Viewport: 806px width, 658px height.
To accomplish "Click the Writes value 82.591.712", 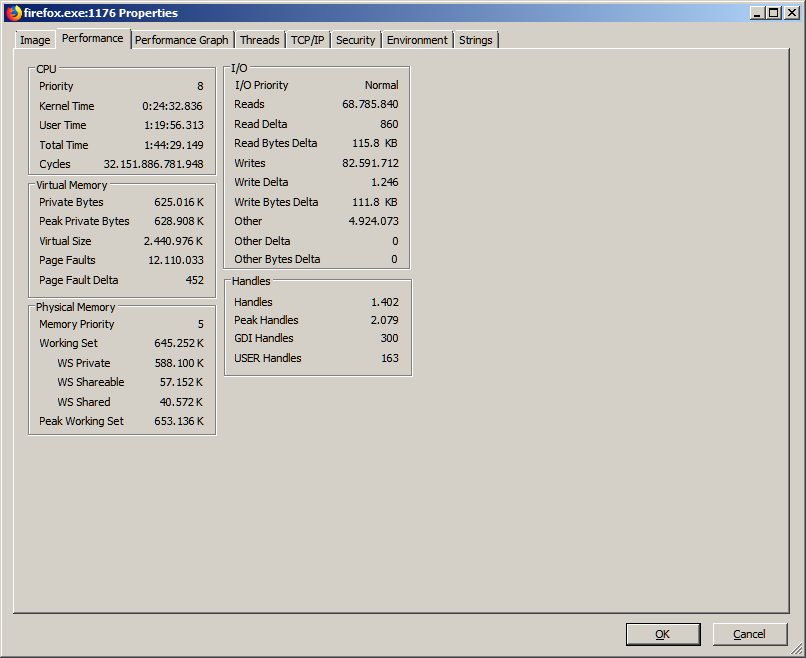I will coord(370,163).
